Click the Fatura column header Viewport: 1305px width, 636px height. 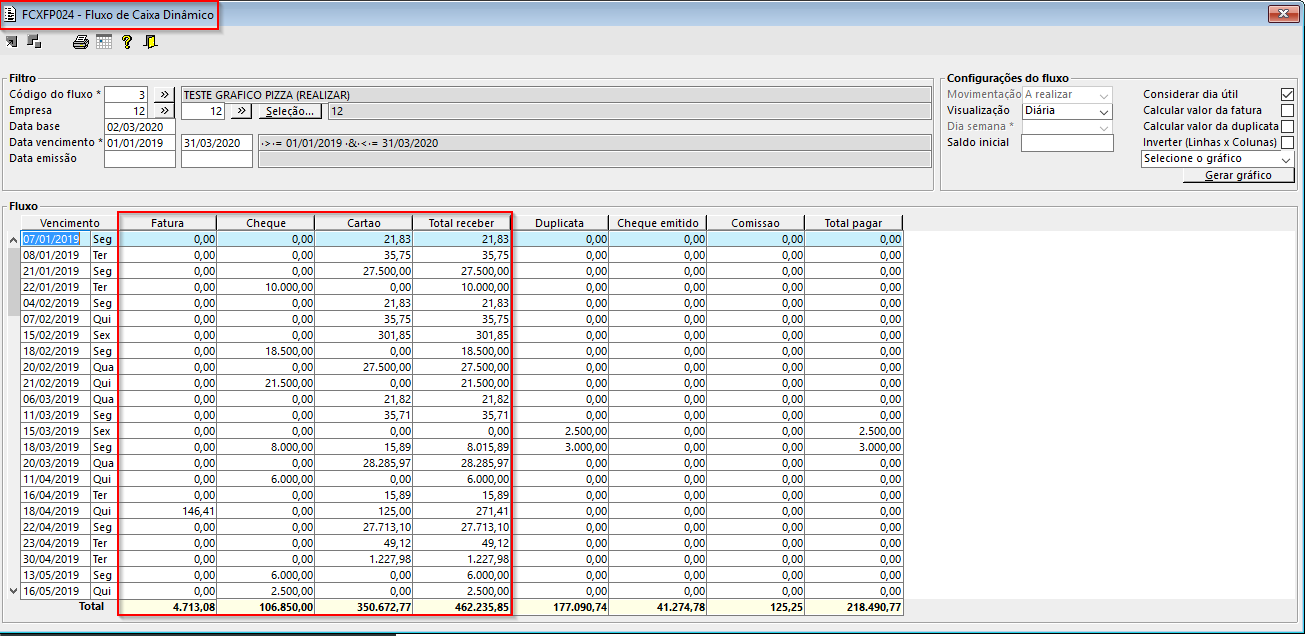pyautogui.click(x=167, y=223)
